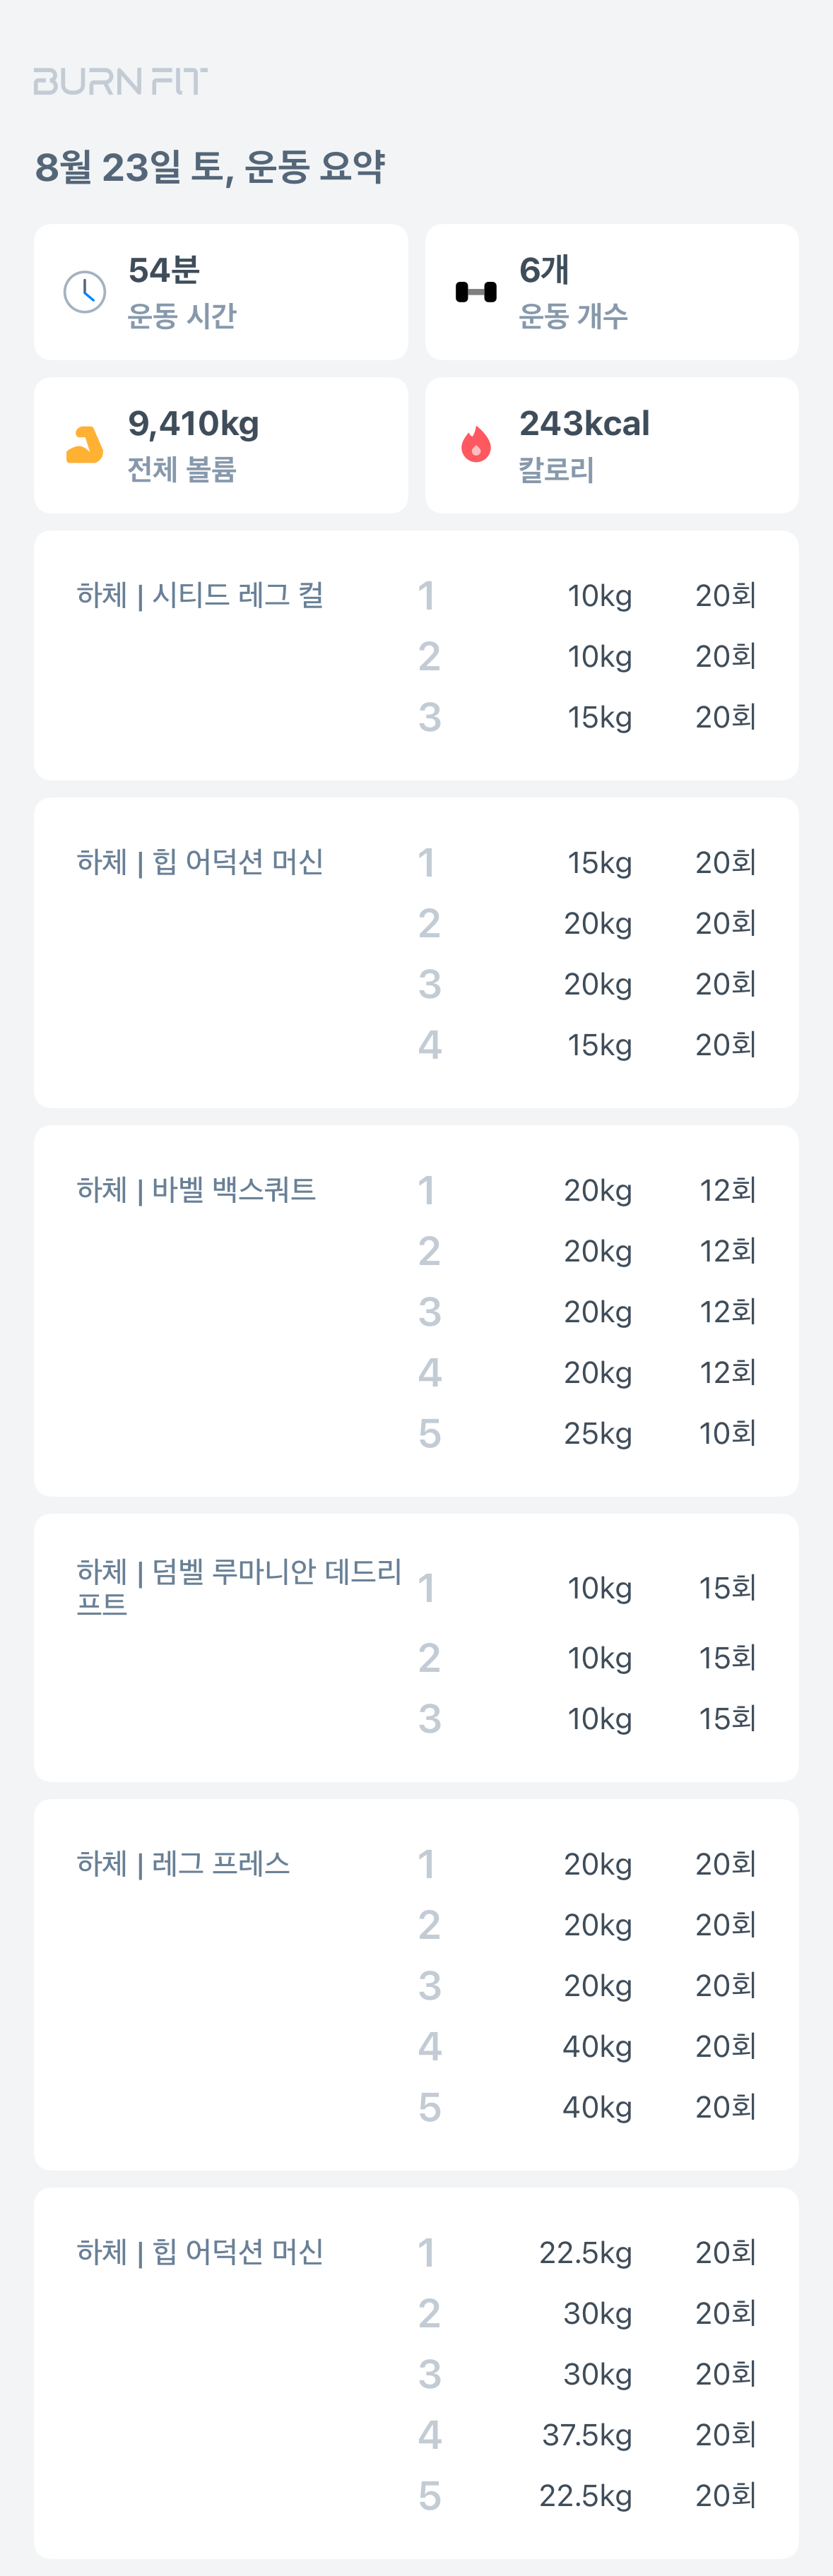The width and height of the screenshot is (833, 2576).
Task: Click the 운동 시간 label
Action: [x=182, y=316]
